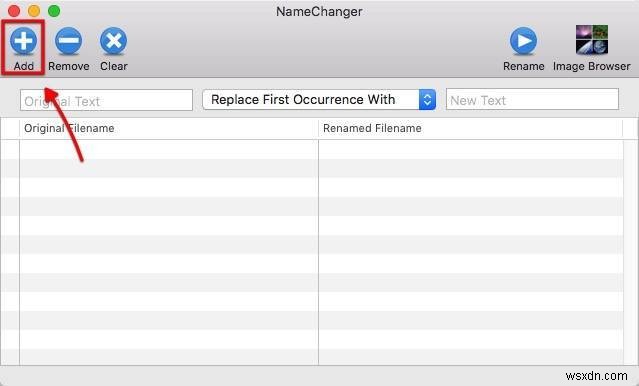Viewport: 639px width, 386px height.
Task: Click the Clear X icon
Action: 113,41
